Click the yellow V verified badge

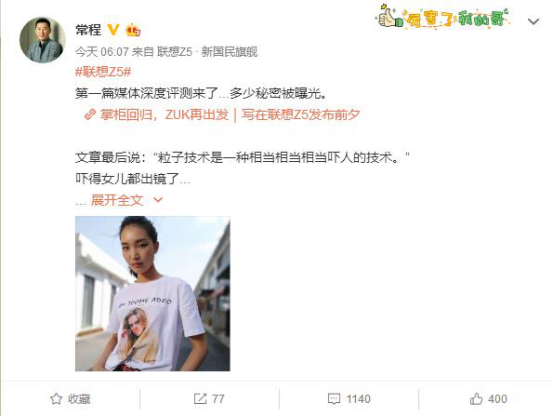tap(113, 30)
